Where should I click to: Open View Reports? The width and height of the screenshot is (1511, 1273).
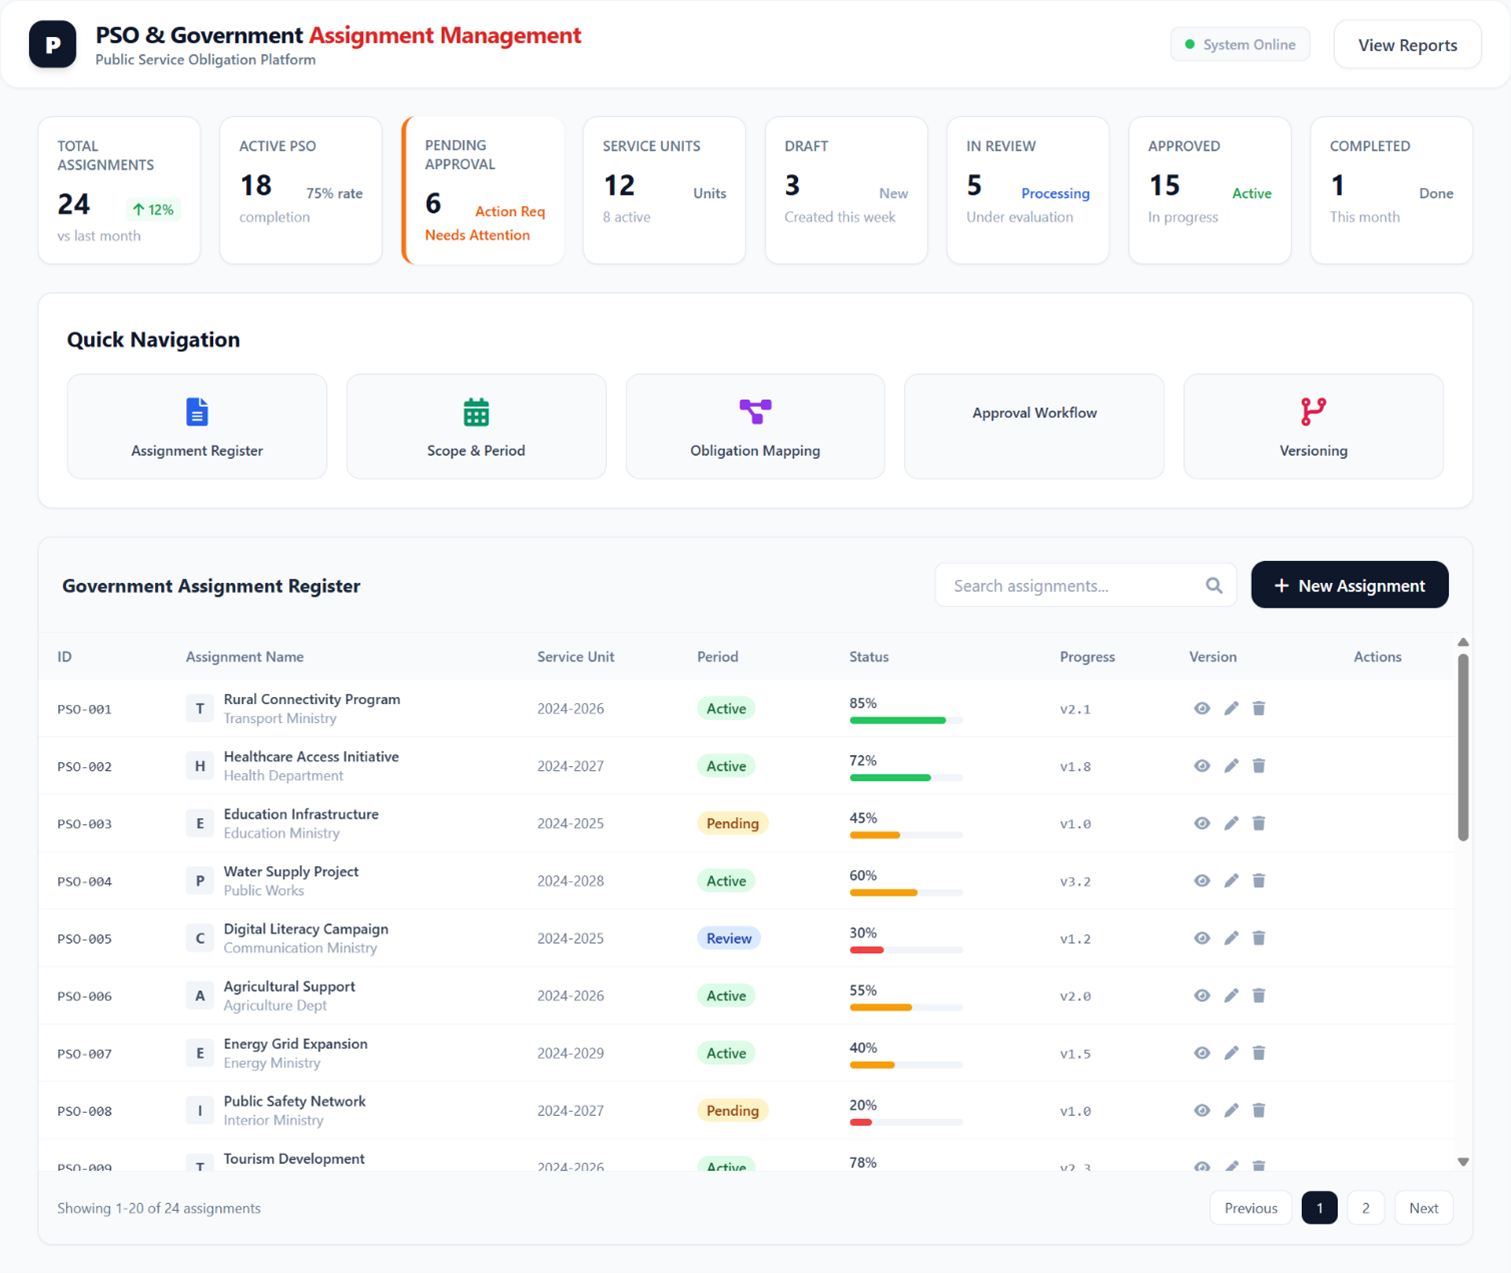tap(1407, 45)
